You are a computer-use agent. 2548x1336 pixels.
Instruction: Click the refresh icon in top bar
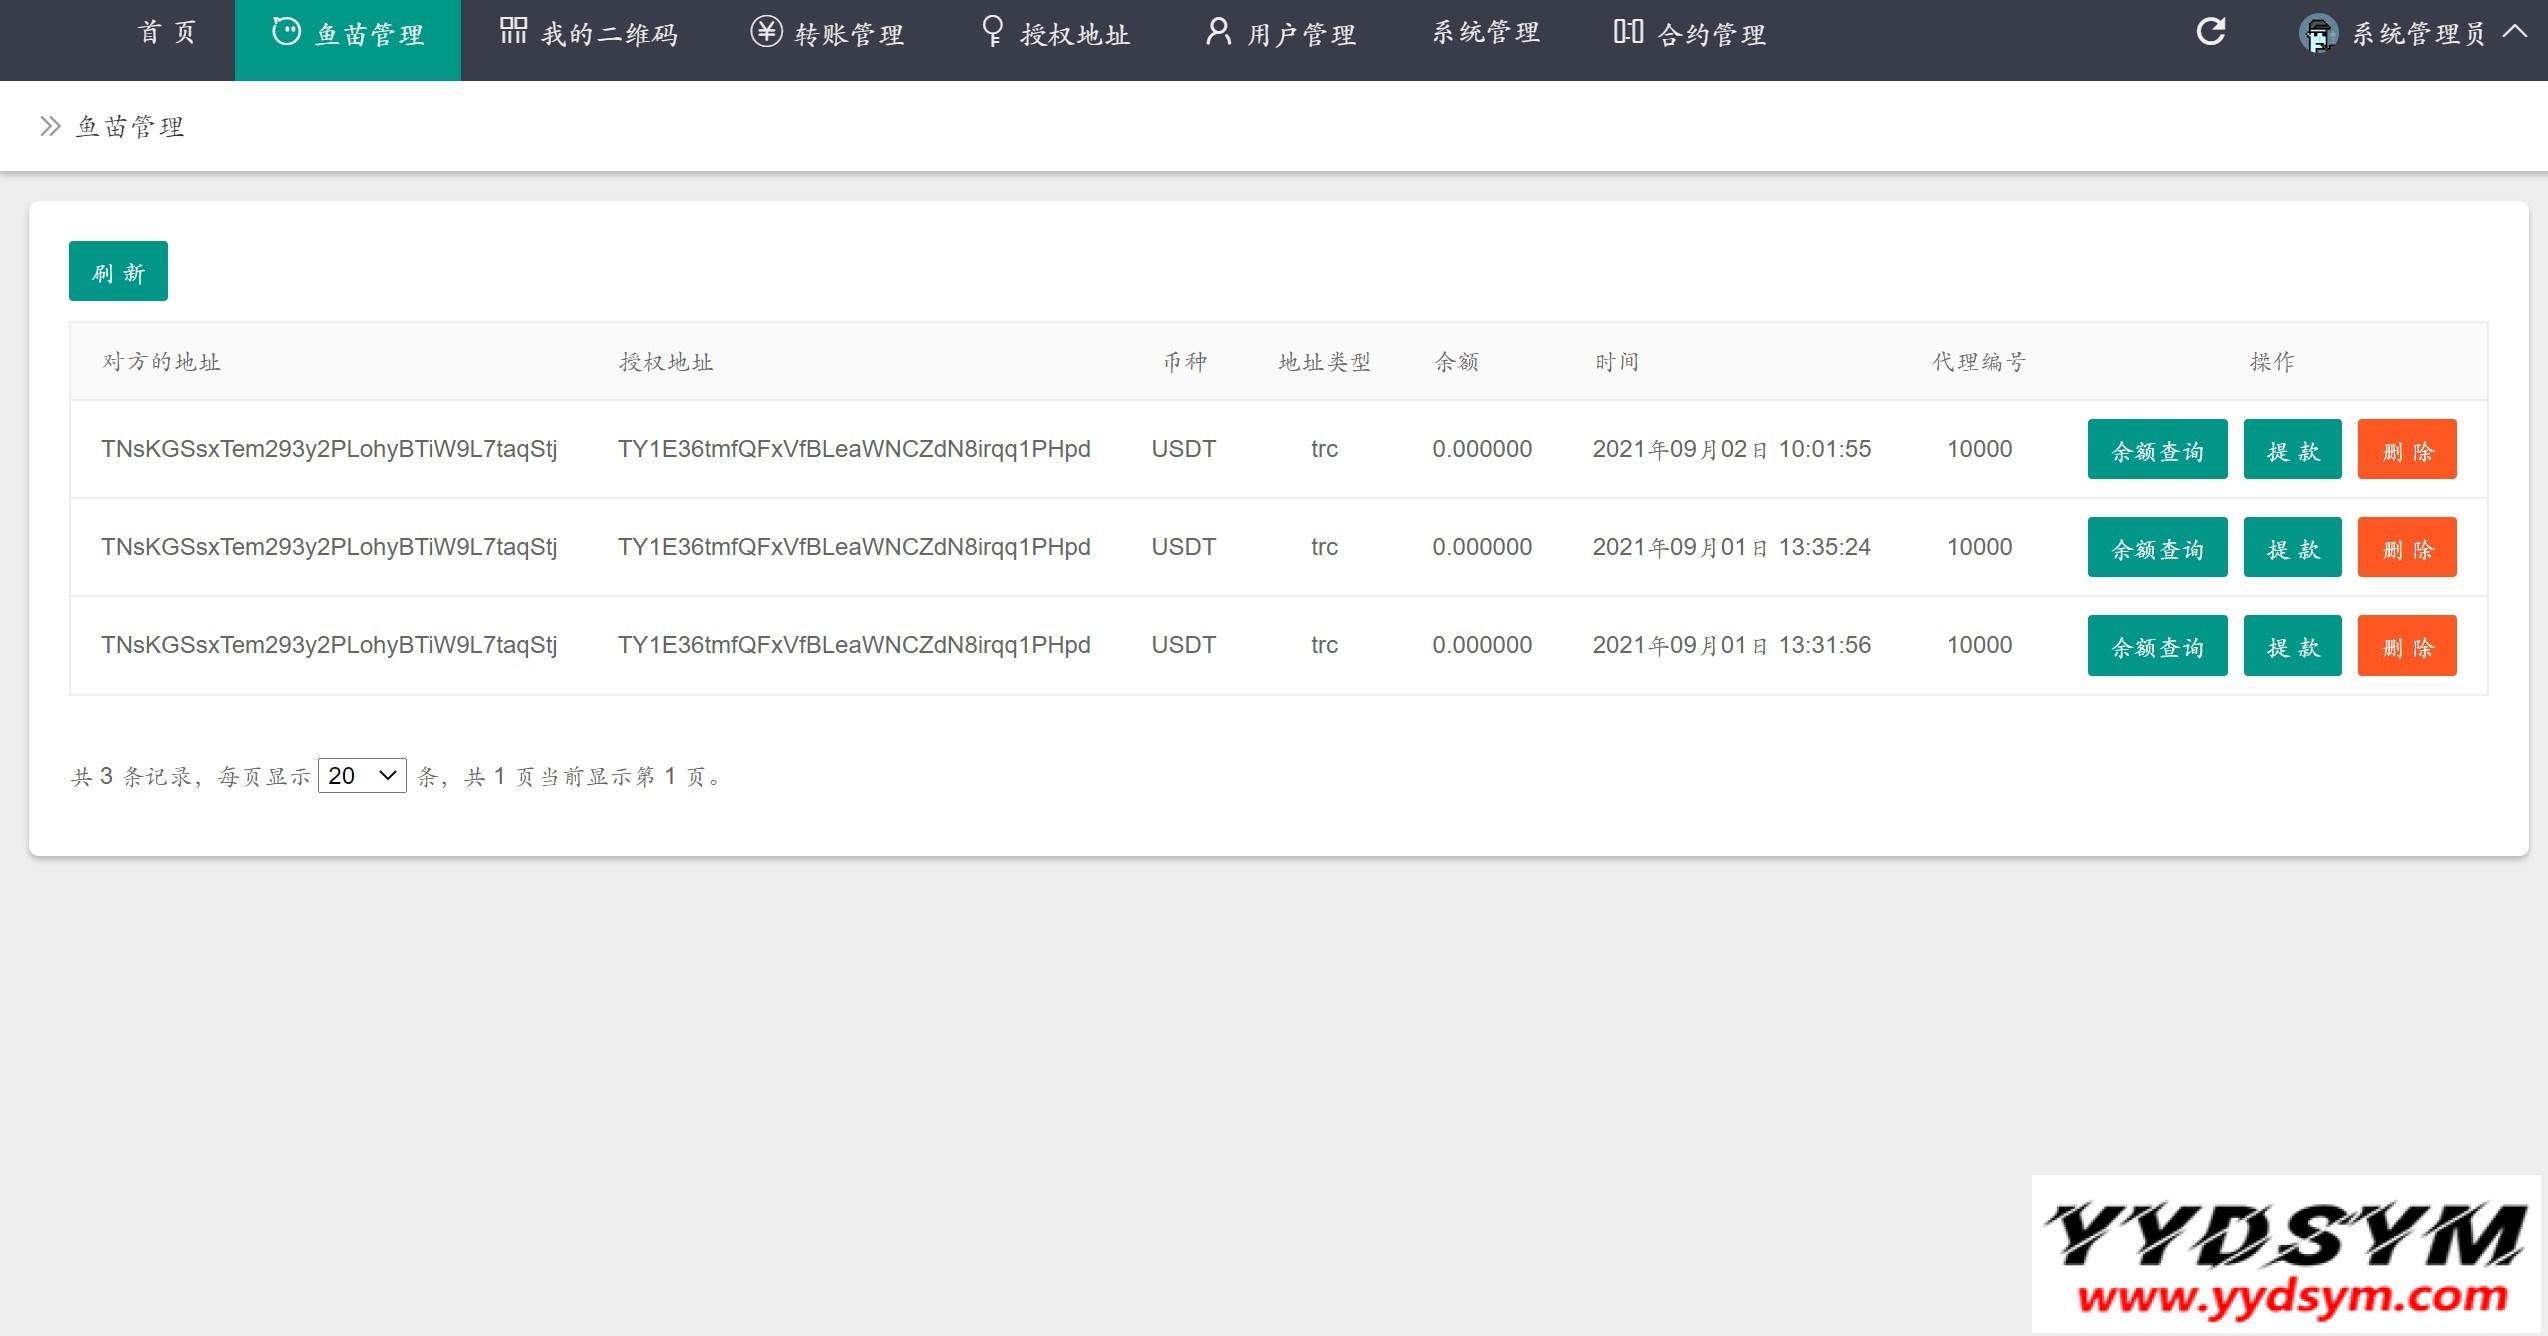2210,32
